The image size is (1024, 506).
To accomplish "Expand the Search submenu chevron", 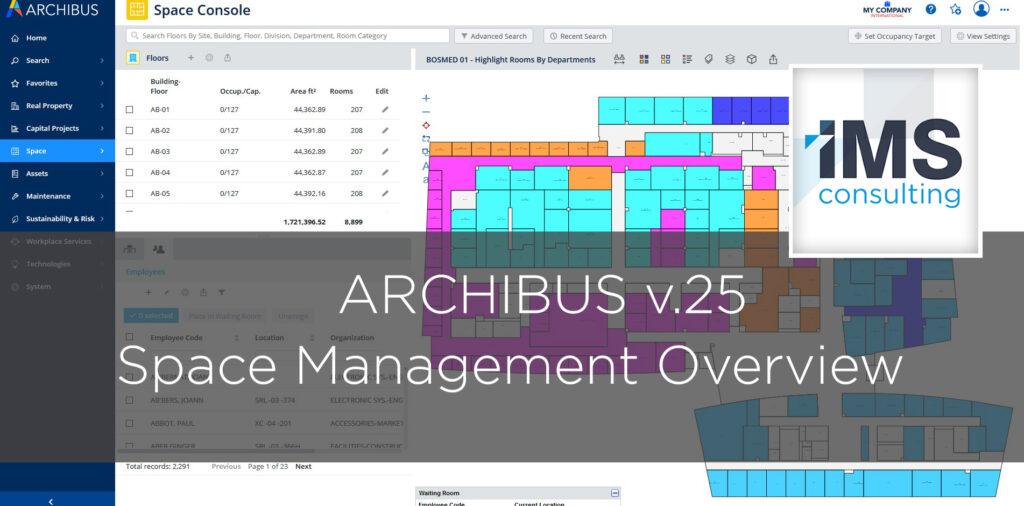I will tap(102, 60).
